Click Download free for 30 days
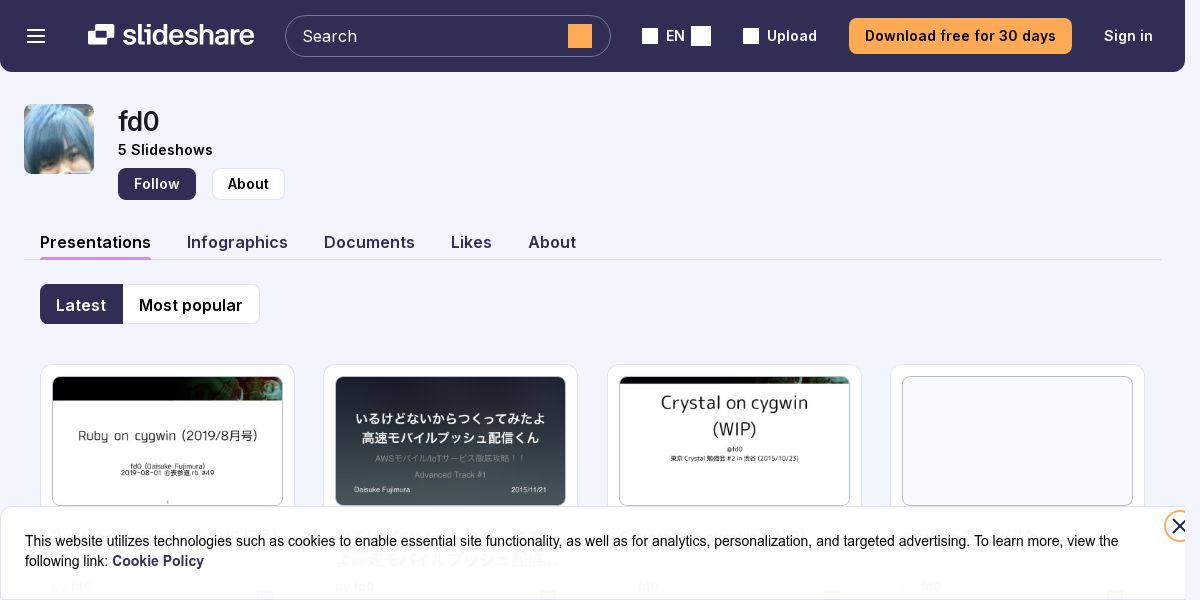This screenshot has height=600, width=1200. coord(960,36)
